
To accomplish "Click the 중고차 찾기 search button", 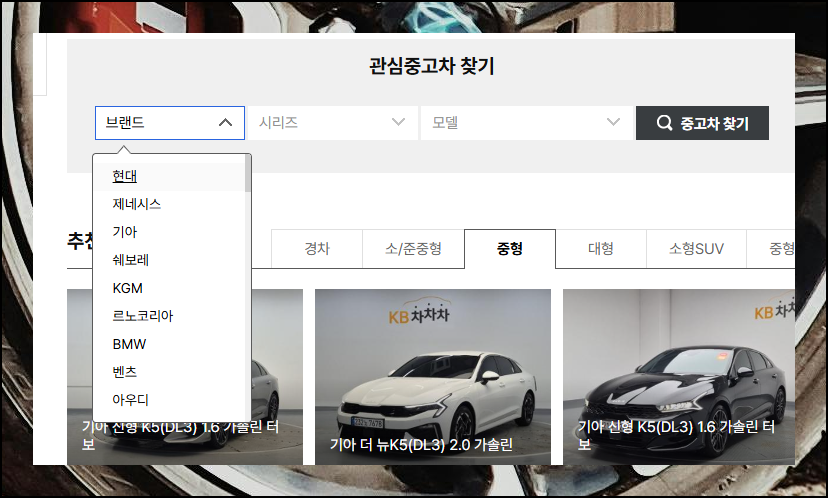I will pyautogui.click(x=702, y=123).
